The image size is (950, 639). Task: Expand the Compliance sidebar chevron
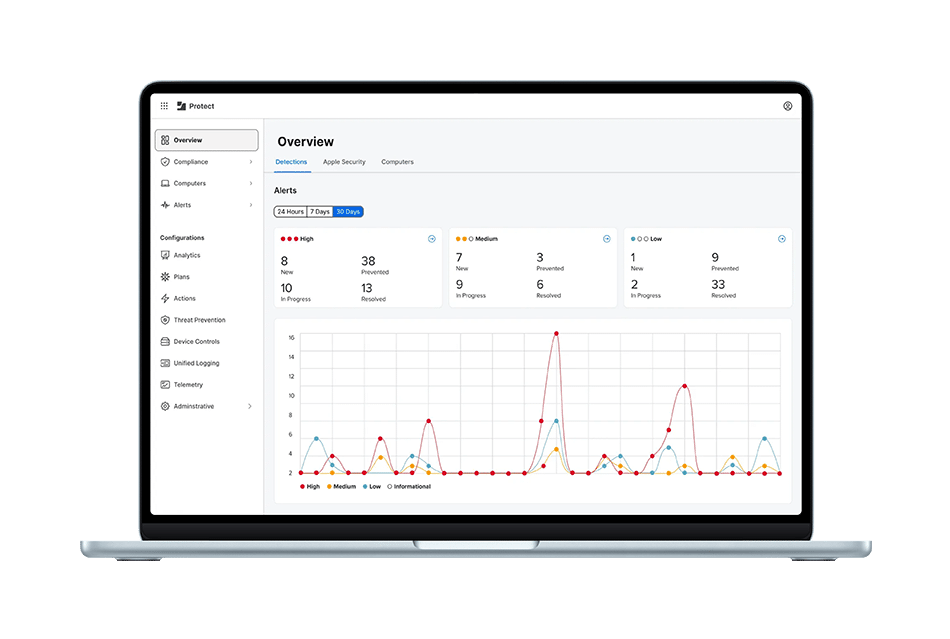tap(250, 162)
